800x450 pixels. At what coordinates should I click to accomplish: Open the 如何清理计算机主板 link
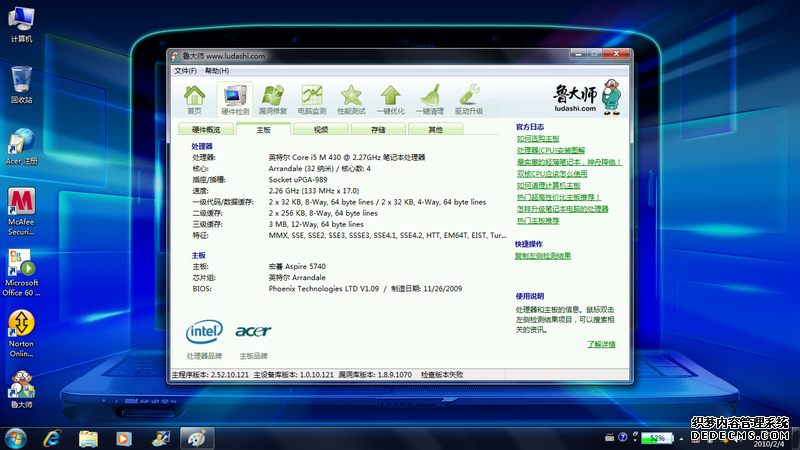point(548,186)
